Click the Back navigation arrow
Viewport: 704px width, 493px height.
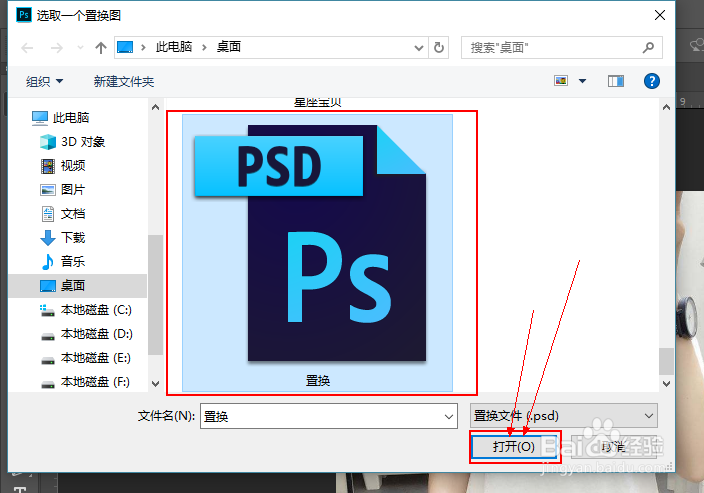(27, 48)
